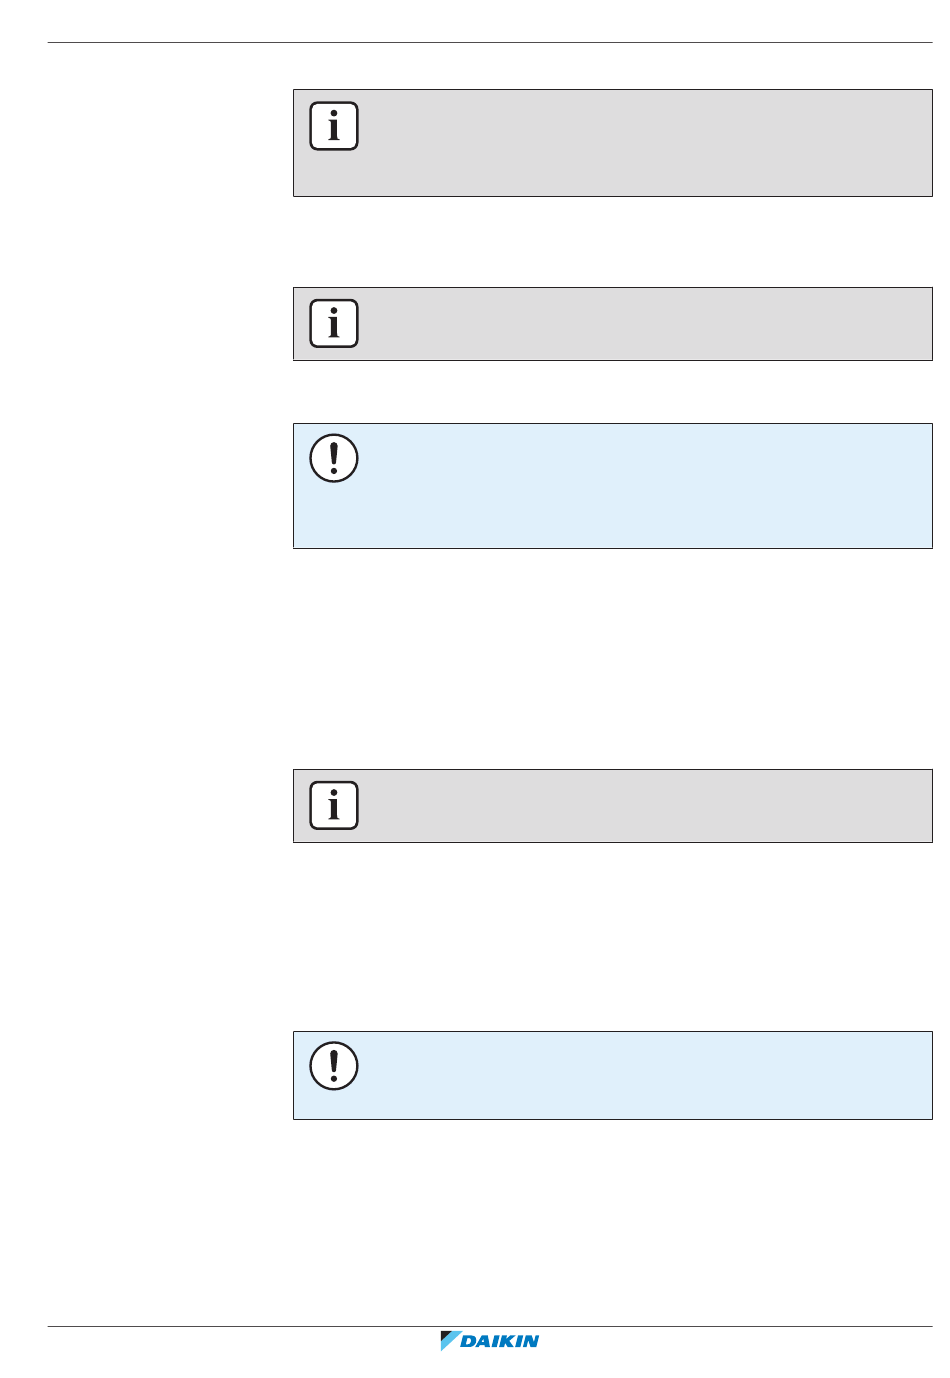Click blank area between first blue notice and third gray note
Image resolution: width=950 pixels, height=1378 pixels.
pyautogui.click(x=612, y=658)
